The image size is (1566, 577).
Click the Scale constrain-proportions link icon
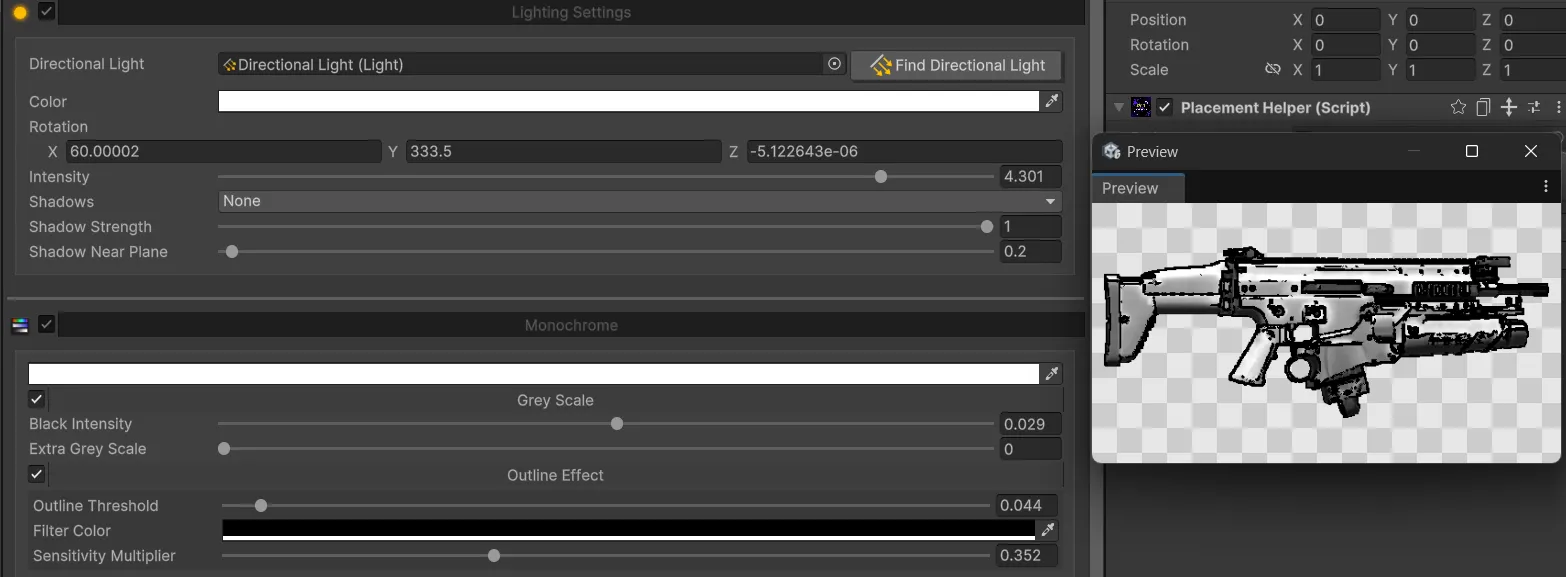pyautogui.click(x=1273, y=69)
